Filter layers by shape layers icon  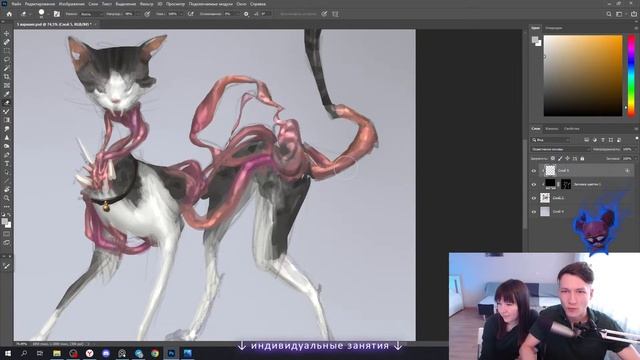click(x=611, y=140)
